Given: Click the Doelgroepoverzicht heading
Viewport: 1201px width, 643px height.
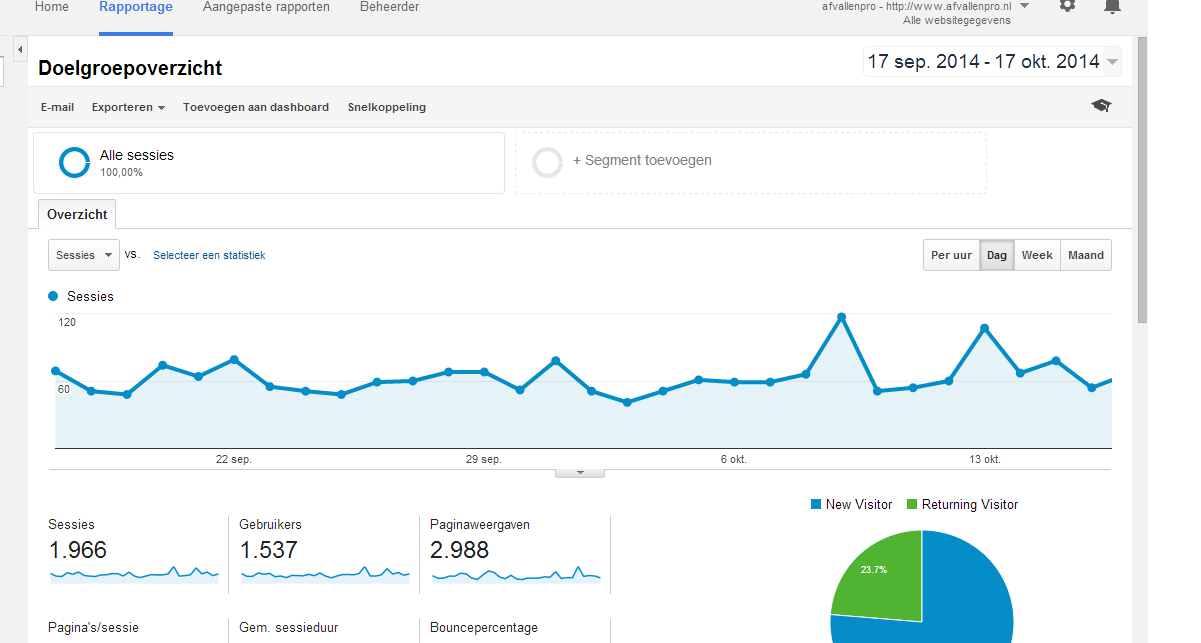Looking at the screenshot, I should pyautogui.click(x=130, y=68).
